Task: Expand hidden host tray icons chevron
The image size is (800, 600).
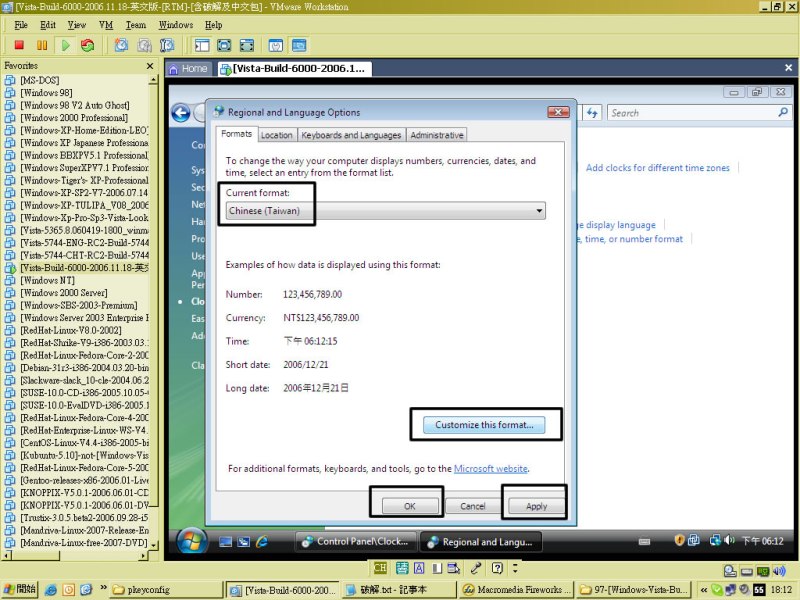Action: tap(704, 590)
